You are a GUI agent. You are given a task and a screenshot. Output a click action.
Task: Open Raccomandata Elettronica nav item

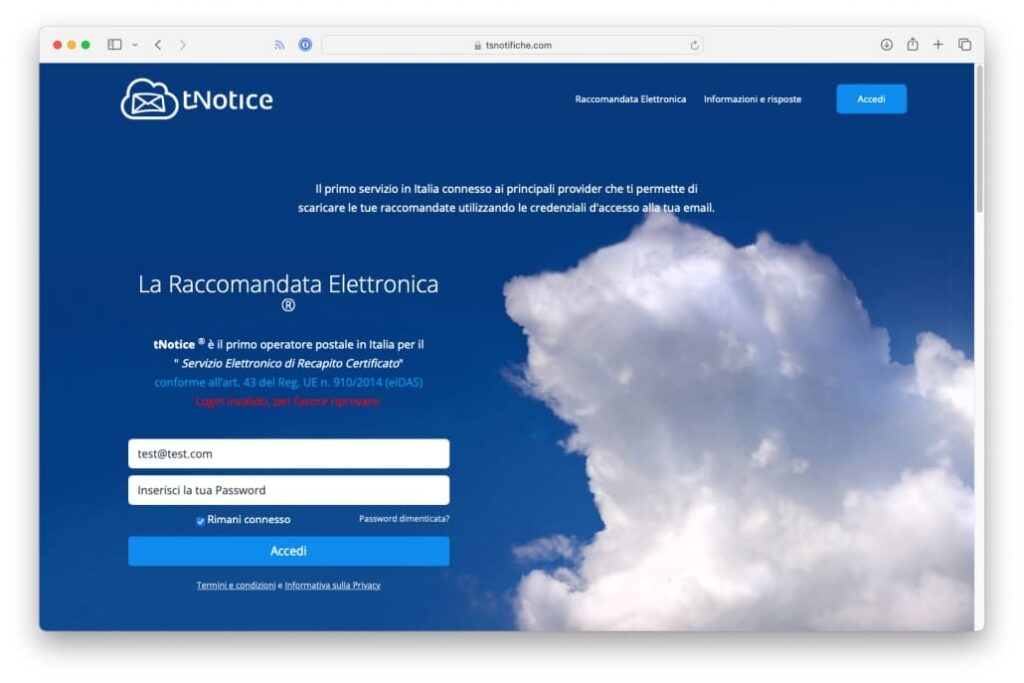(630, 99)
